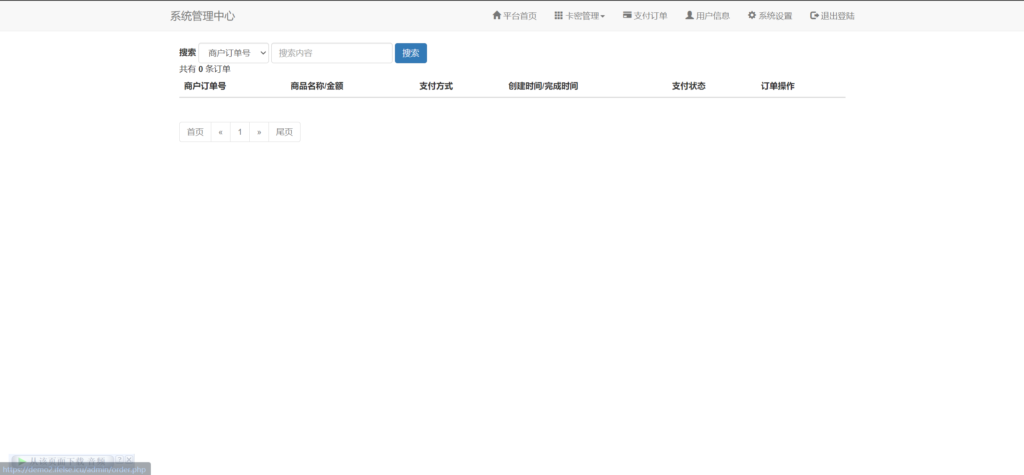This screenshot has width=1024, height=475.
Task: Click the 创建时间/完成时间 column header
Action: click(x=543, y=86)
